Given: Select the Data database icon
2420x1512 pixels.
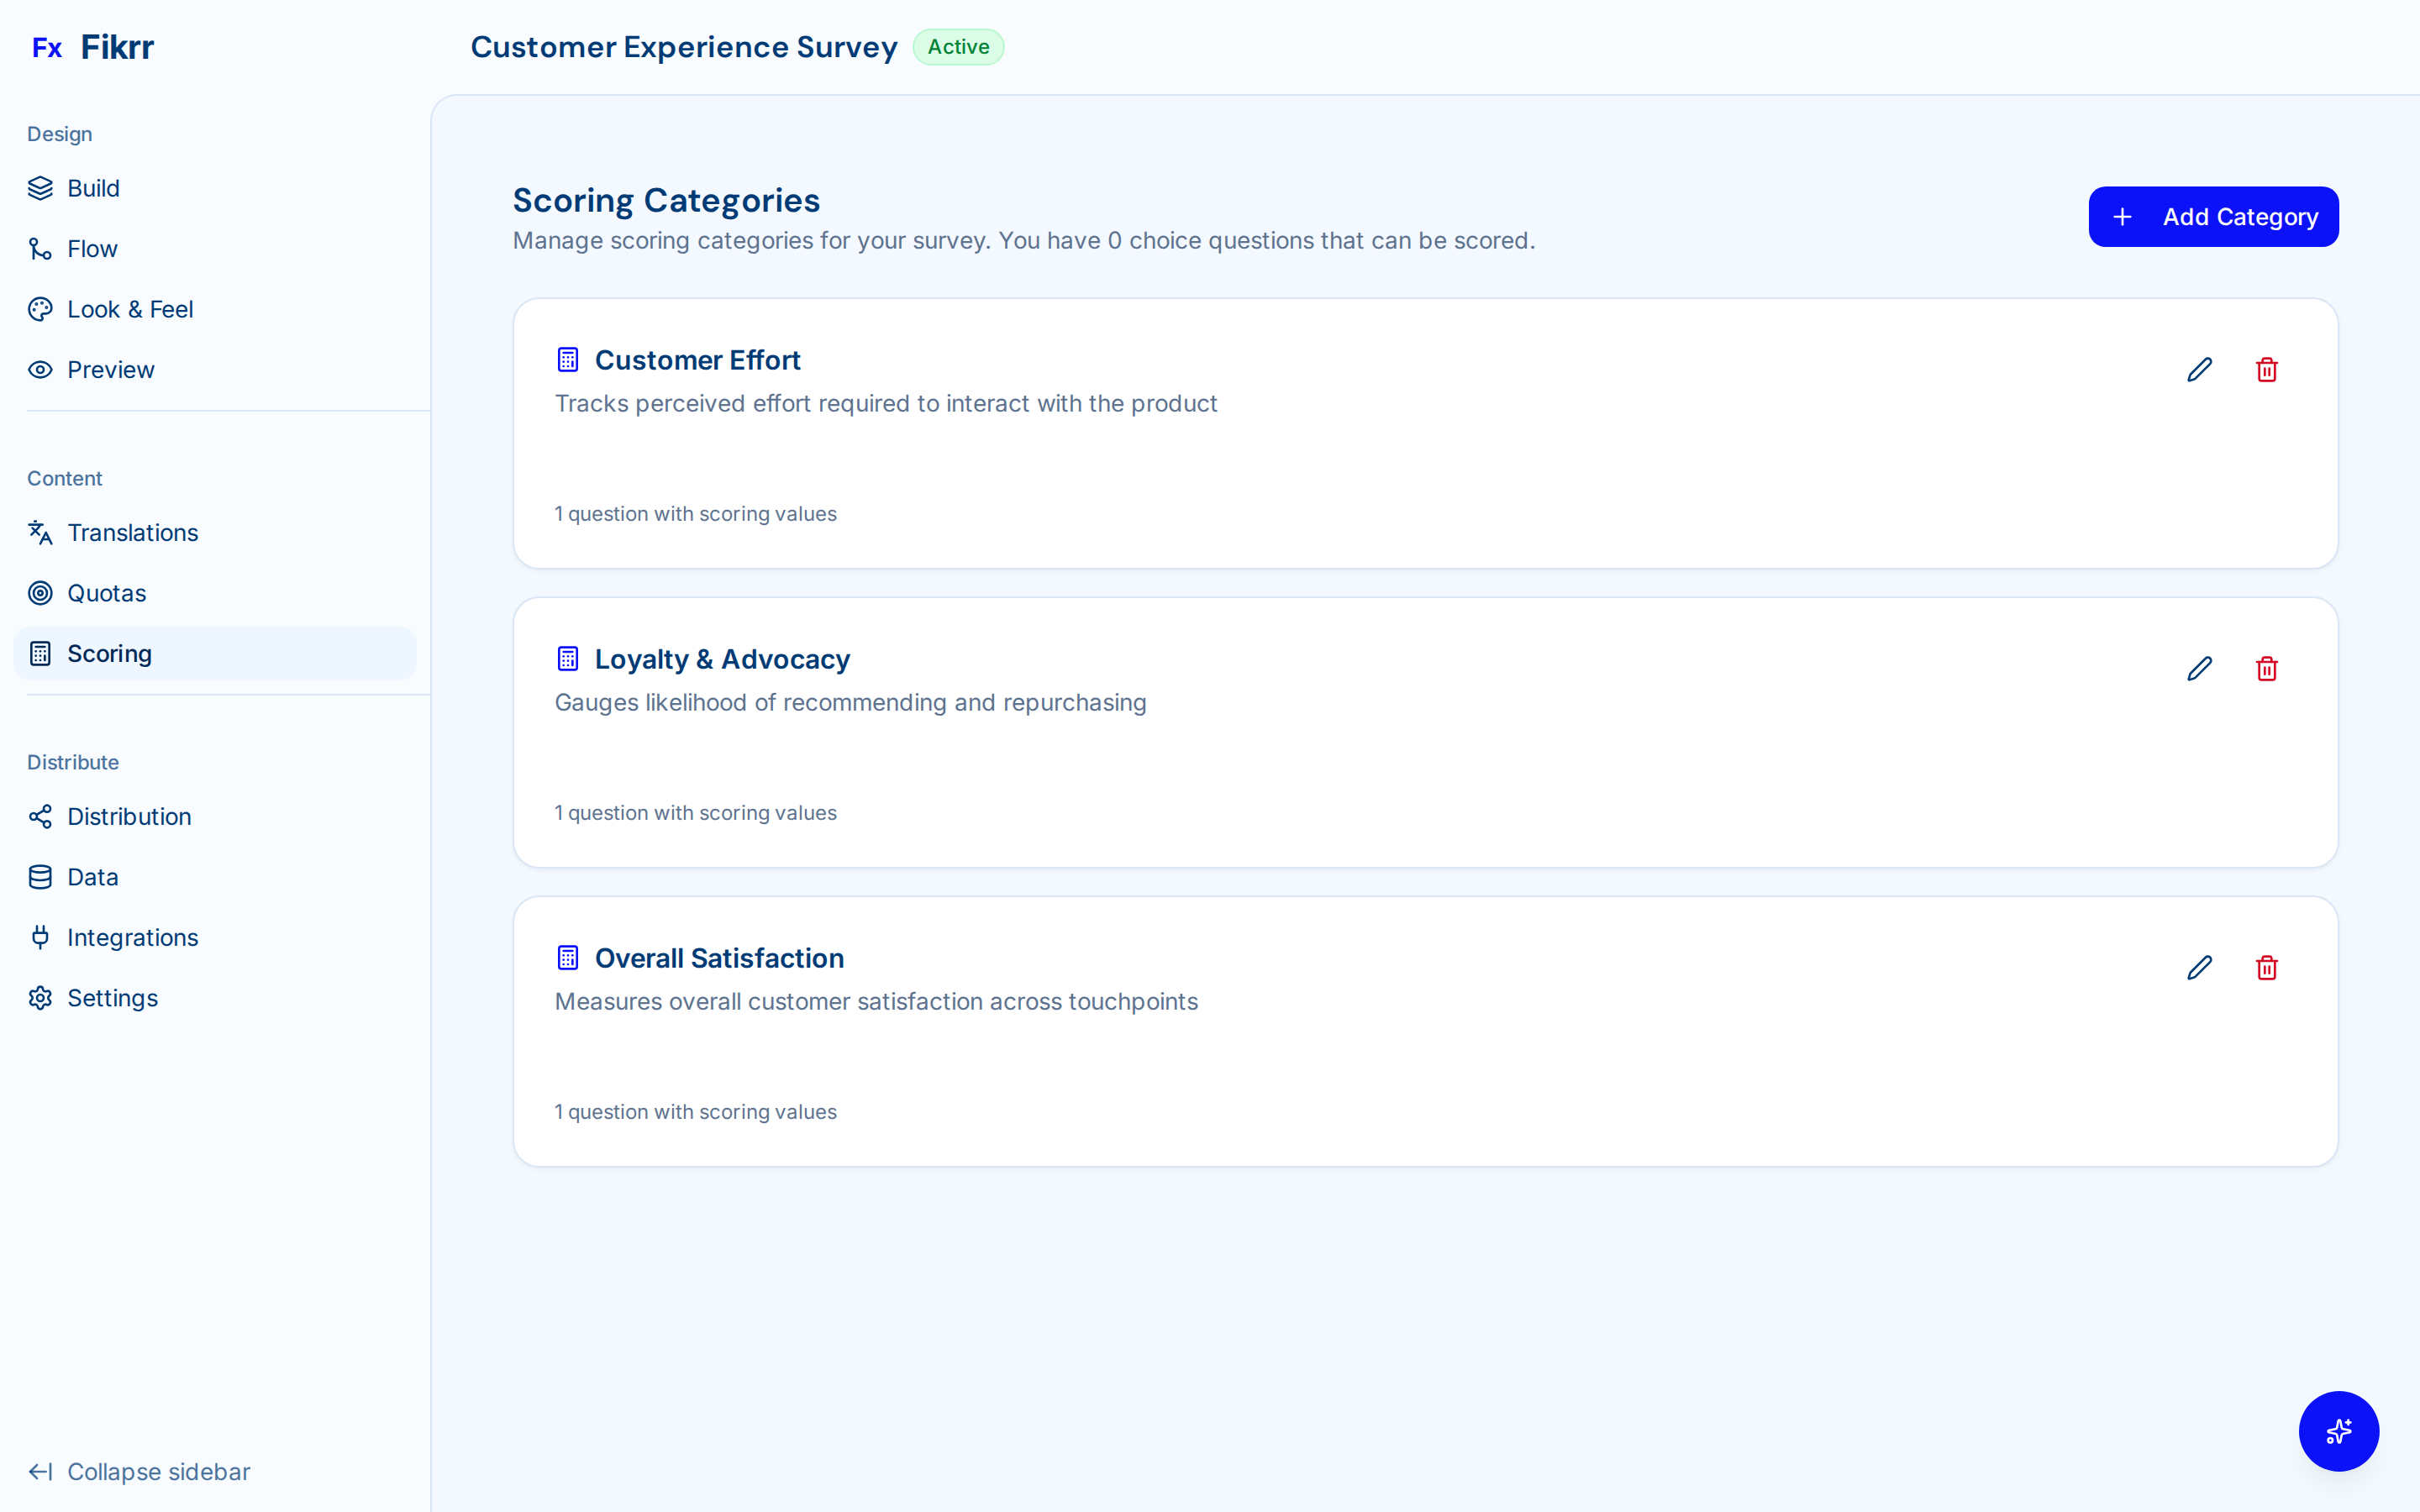Looking at the screenshot, I should click(40, 876).
